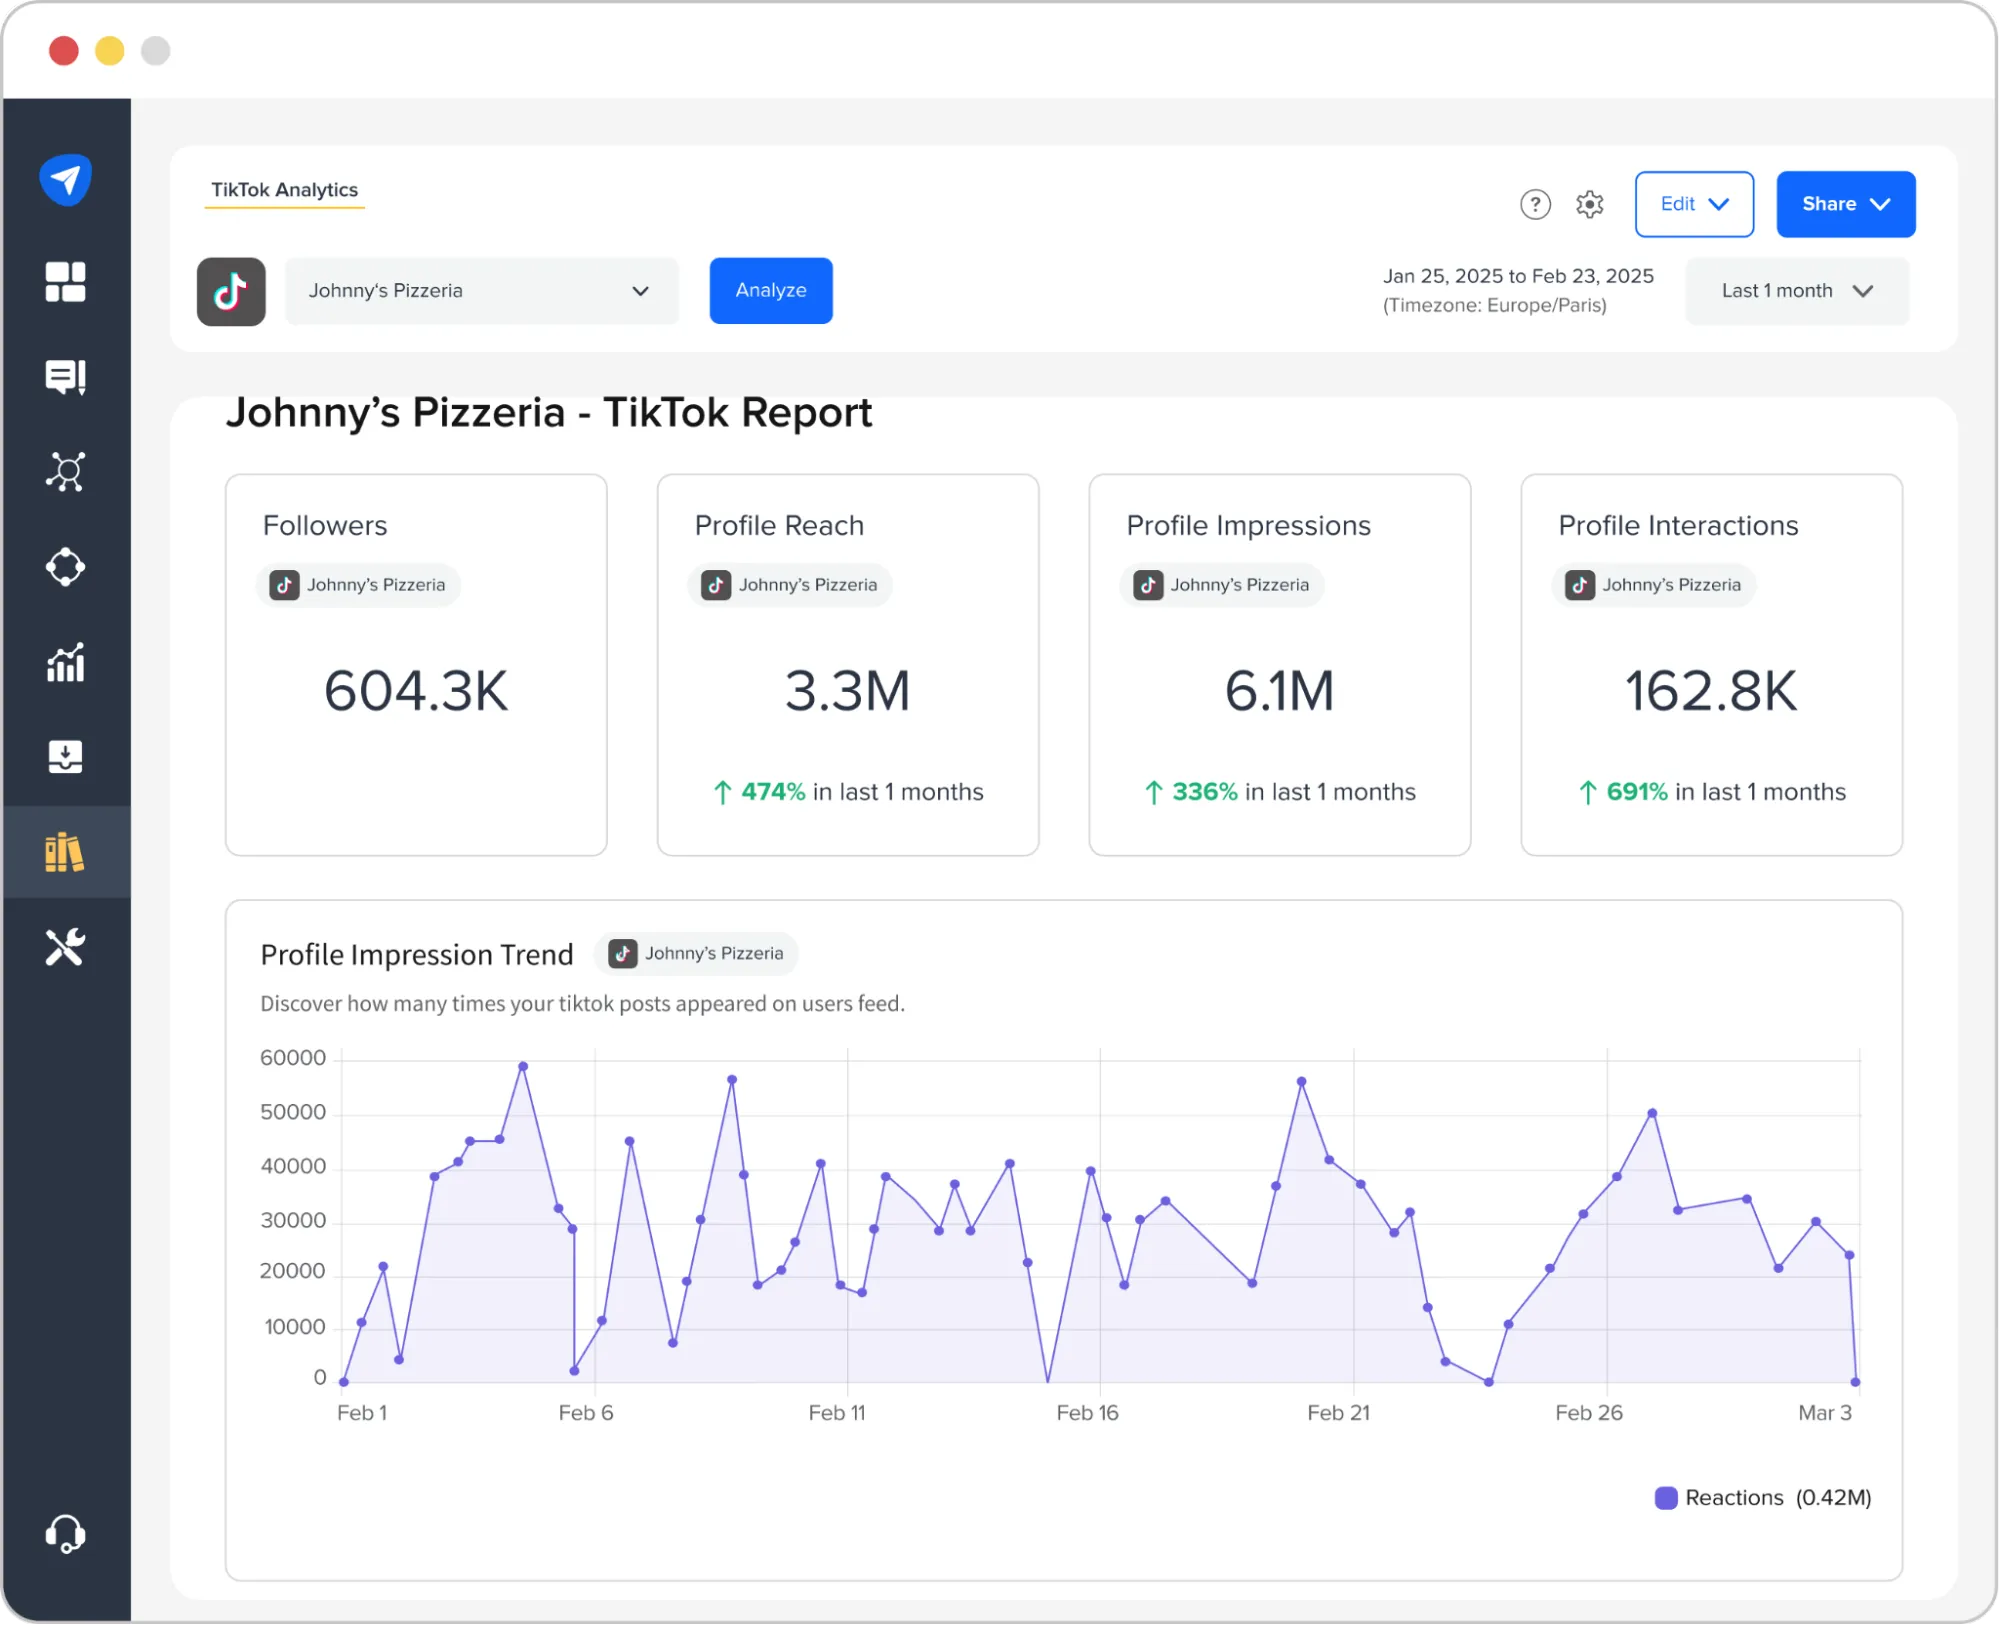Expand the Johnny's Pizzeria account dropdown
The width and height of the screenshot is (1999, 1625).
482,291
